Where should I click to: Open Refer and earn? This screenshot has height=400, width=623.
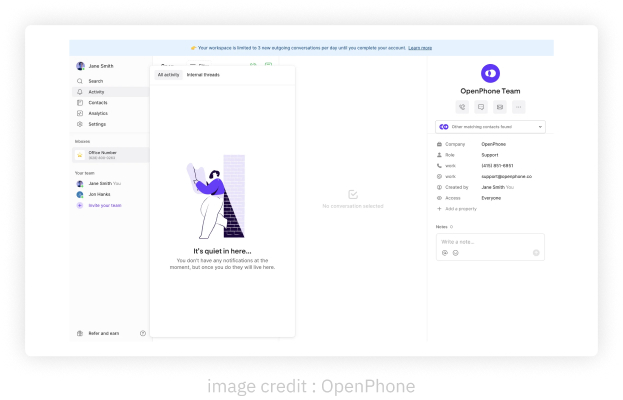click(98, 333)
